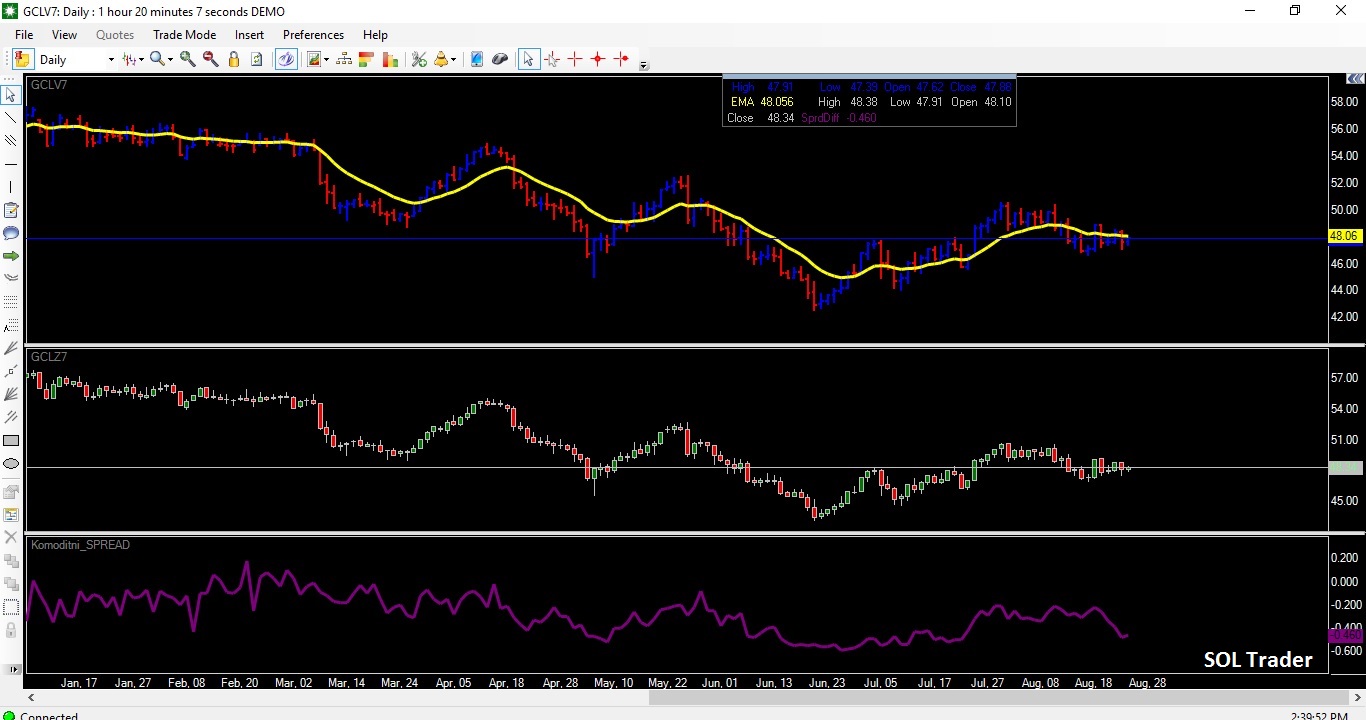Open the Insert menu

coord(249,34)
